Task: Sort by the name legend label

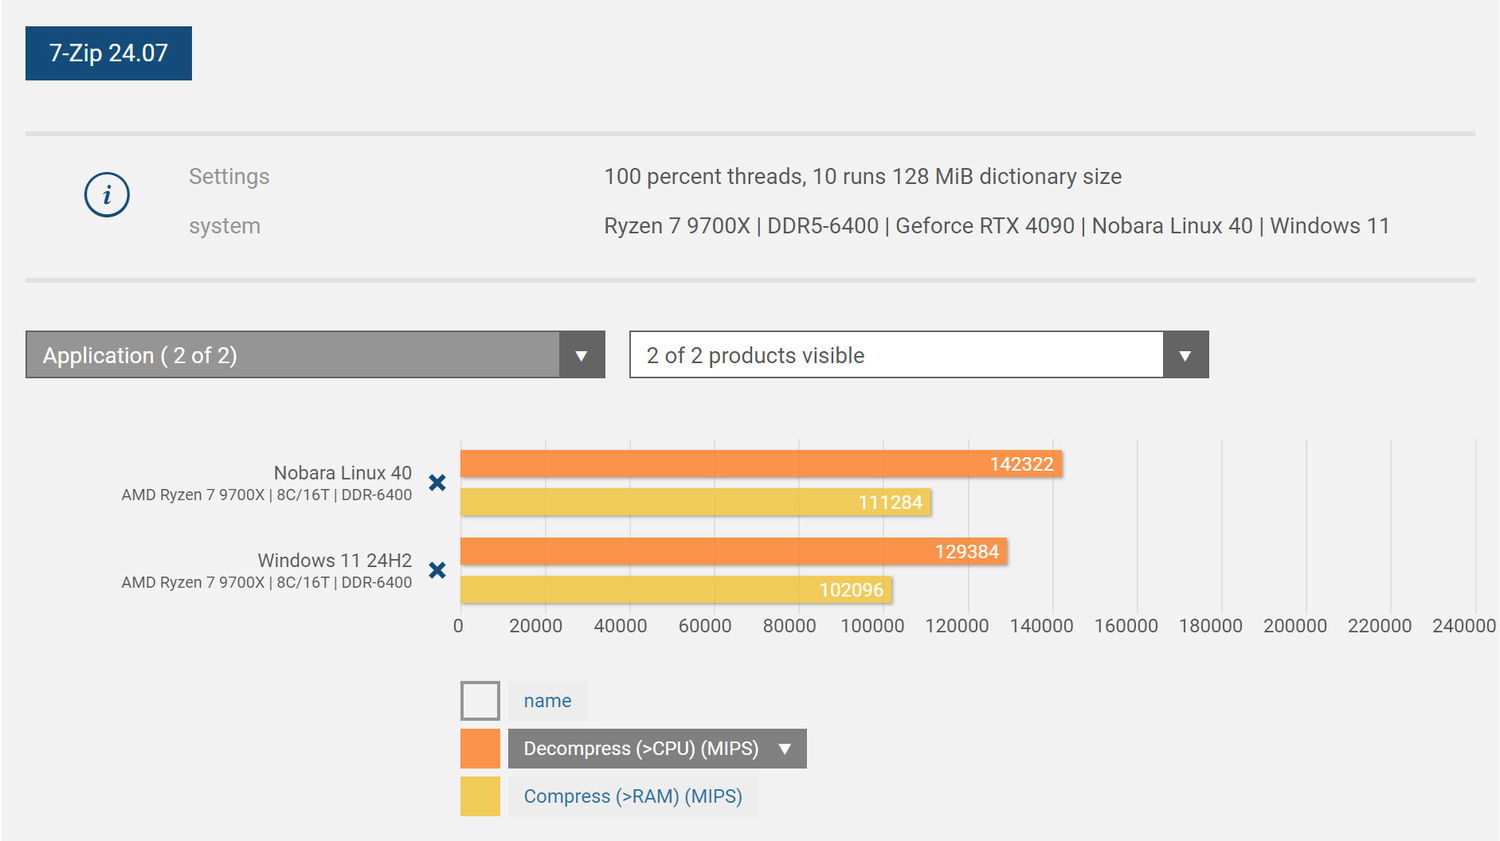Action: tap(547, 701)
